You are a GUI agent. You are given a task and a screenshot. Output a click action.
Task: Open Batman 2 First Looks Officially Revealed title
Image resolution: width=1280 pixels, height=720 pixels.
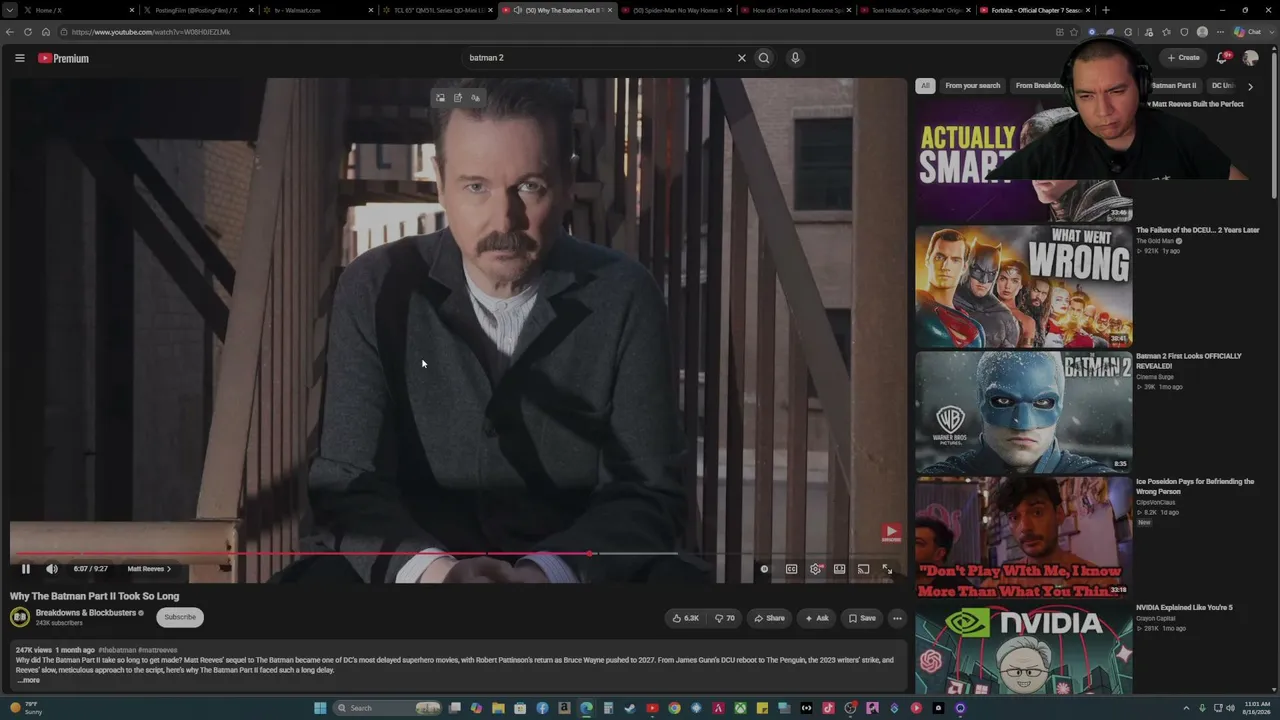pos(1189,361)
